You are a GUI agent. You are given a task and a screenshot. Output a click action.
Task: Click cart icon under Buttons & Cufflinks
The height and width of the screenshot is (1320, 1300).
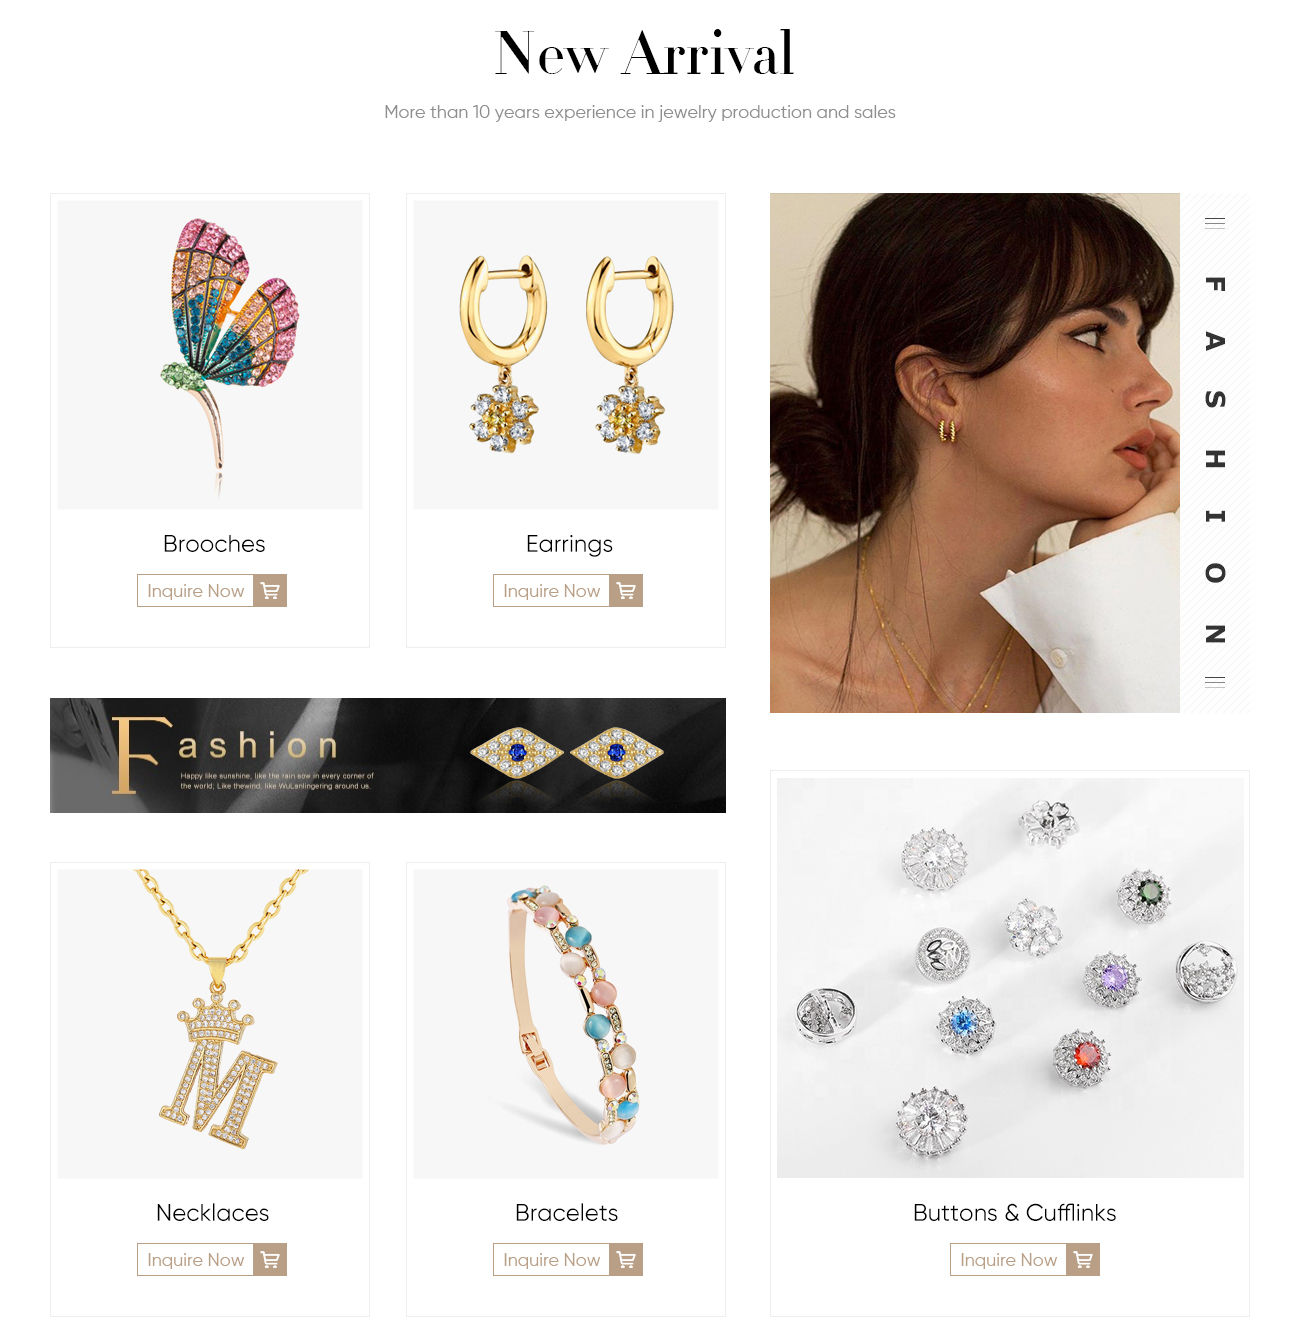[x=1083, y=1260]
